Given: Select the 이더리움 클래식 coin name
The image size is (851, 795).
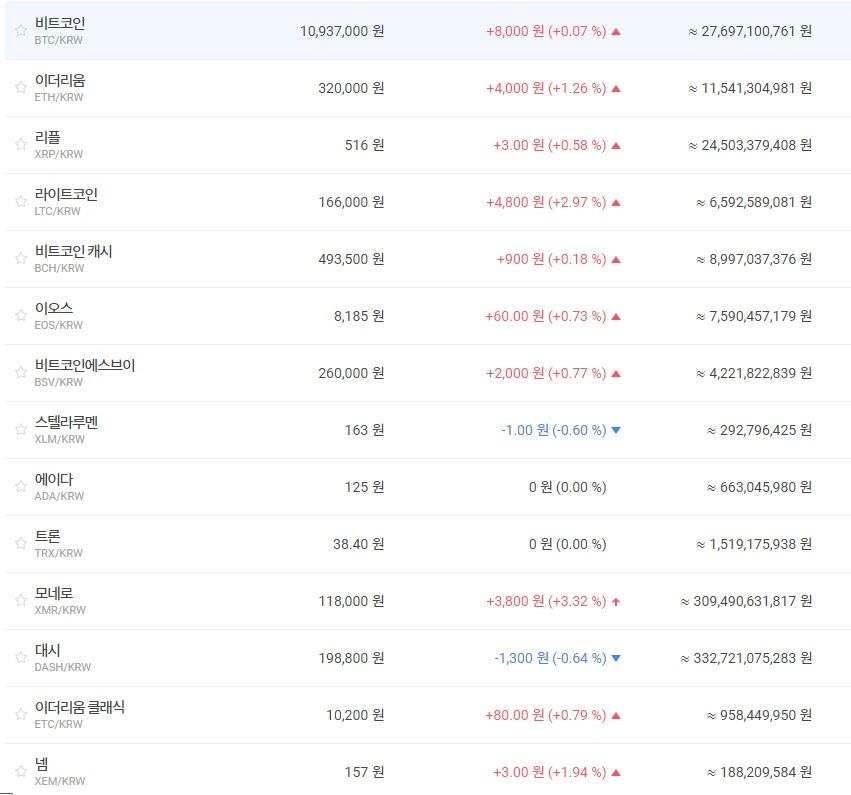Looking at the screenshot, I should pos(80,707).
